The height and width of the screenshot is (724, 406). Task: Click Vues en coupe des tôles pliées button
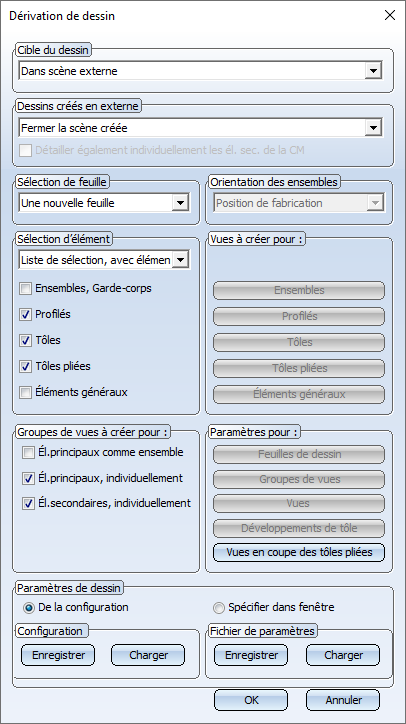[299, 553]
